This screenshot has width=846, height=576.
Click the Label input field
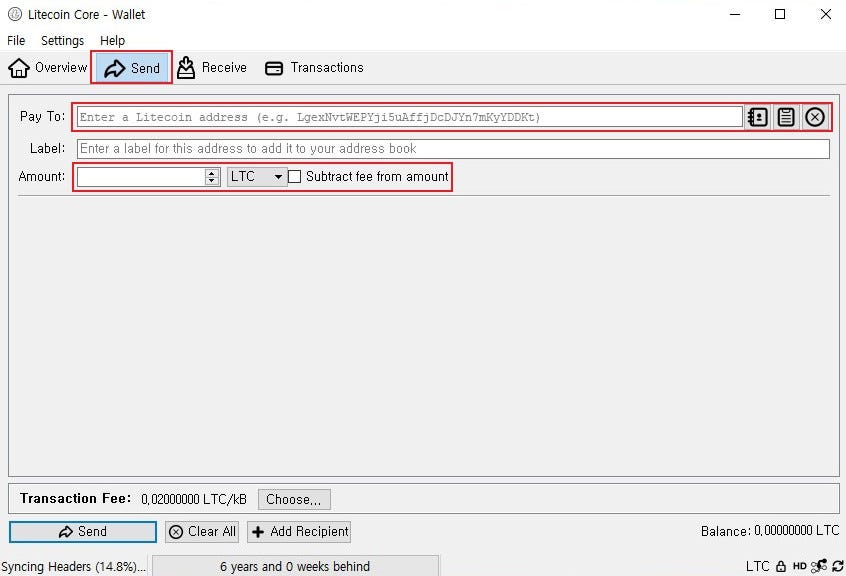click(453, 149)
